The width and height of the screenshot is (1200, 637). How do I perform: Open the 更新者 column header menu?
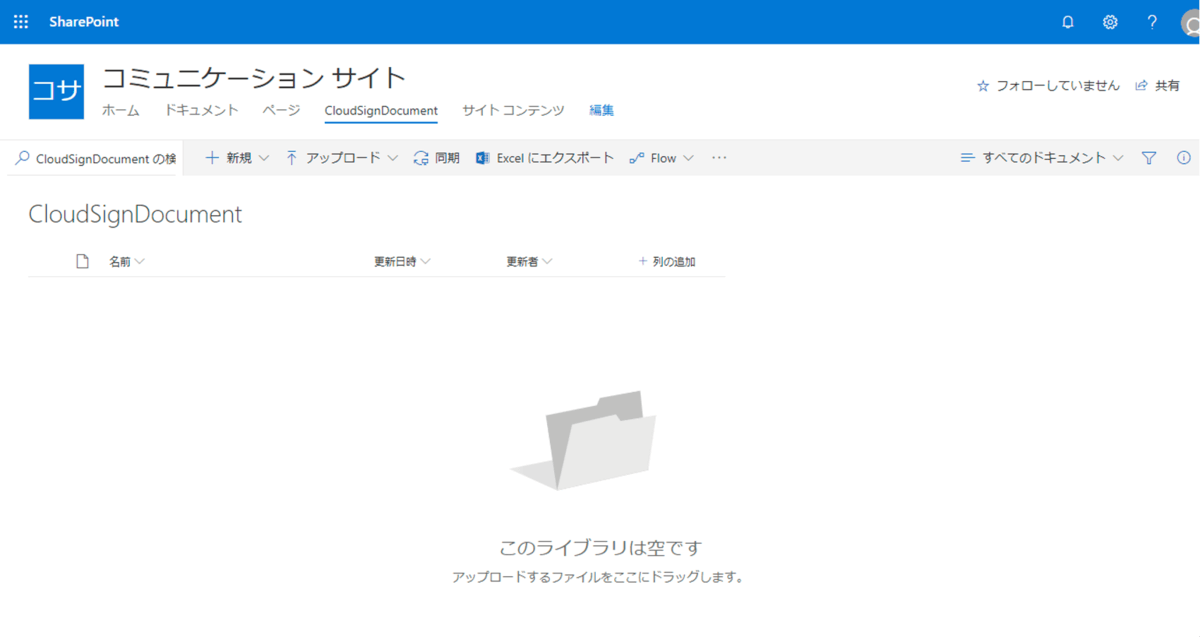coord(529,262)
